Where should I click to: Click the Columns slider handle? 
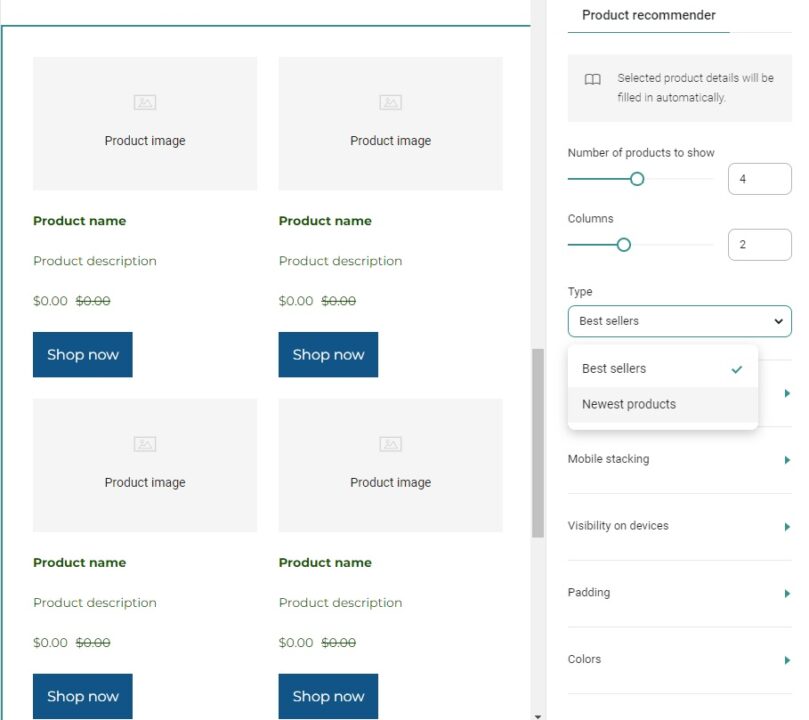point(624,244)
